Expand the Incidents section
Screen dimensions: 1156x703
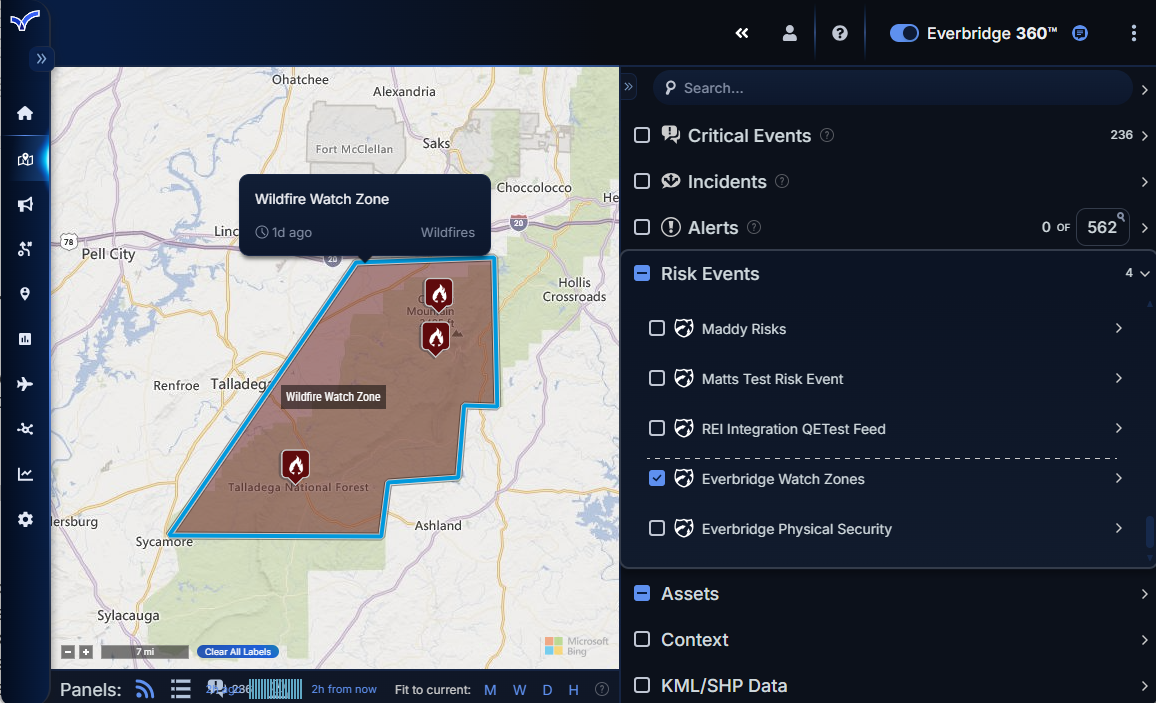[1144, 182]
